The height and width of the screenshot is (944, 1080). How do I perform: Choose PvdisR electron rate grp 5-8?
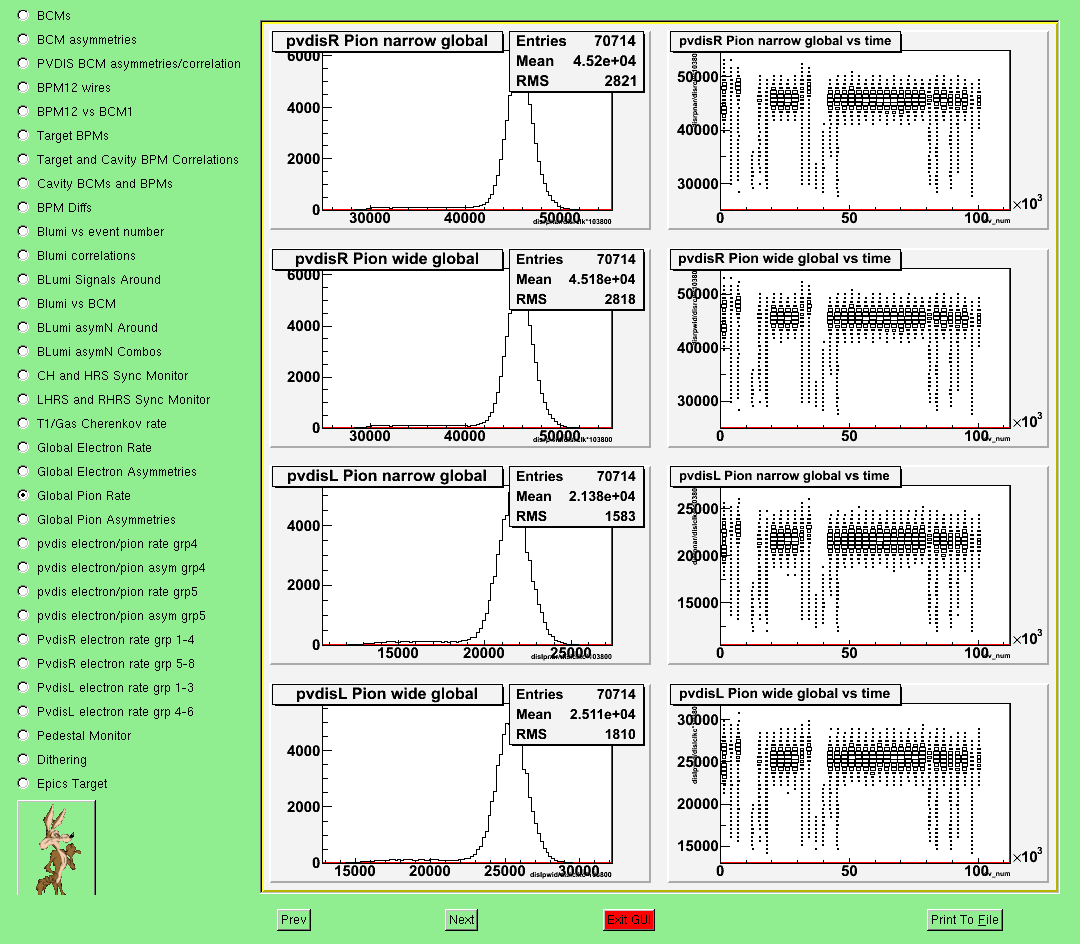click(x=23, y=664)
